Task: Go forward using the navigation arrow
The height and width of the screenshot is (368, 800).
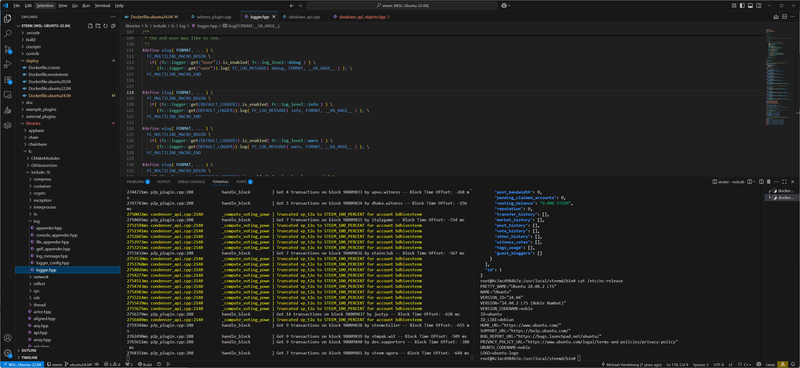Action: click(301, 5)
